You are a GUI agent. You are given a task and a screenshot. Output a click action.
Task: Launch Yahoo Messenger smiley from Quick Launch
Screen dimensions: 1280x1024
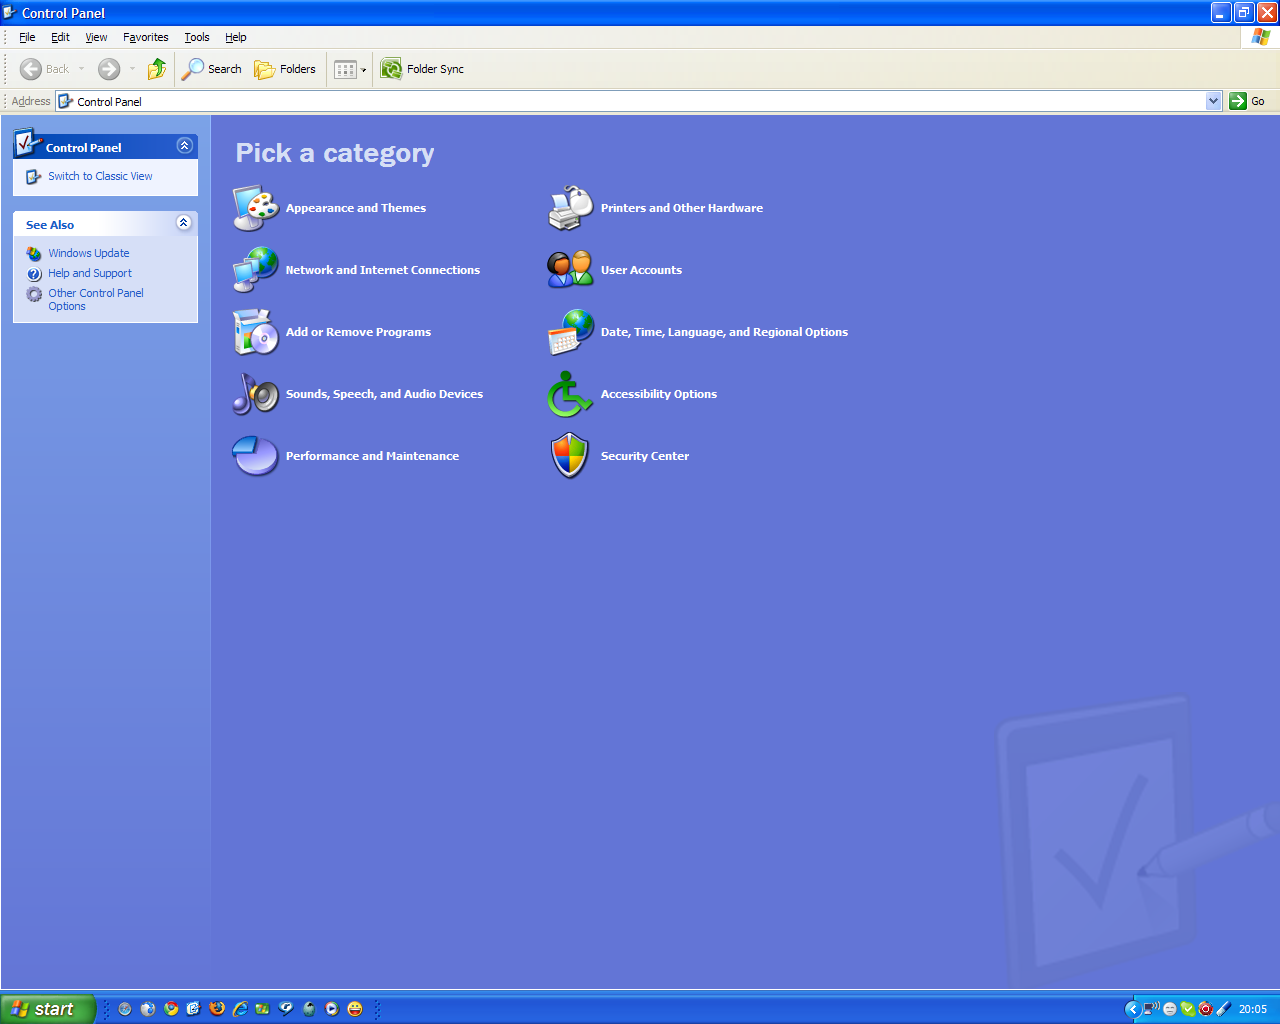point(355,1009)
